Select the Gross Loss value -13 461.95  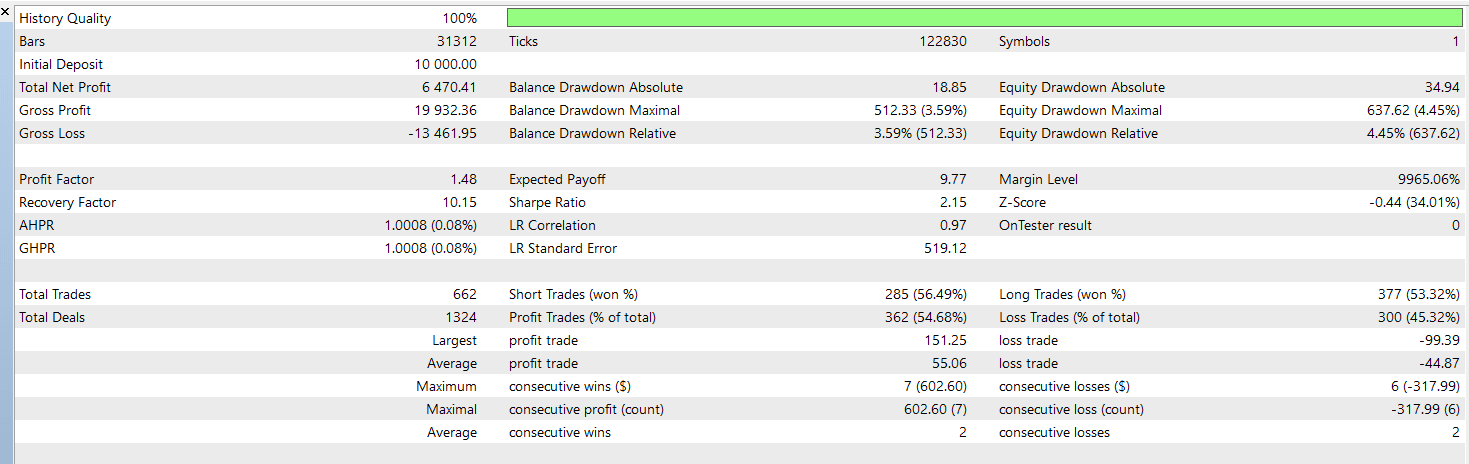(441, 133)
